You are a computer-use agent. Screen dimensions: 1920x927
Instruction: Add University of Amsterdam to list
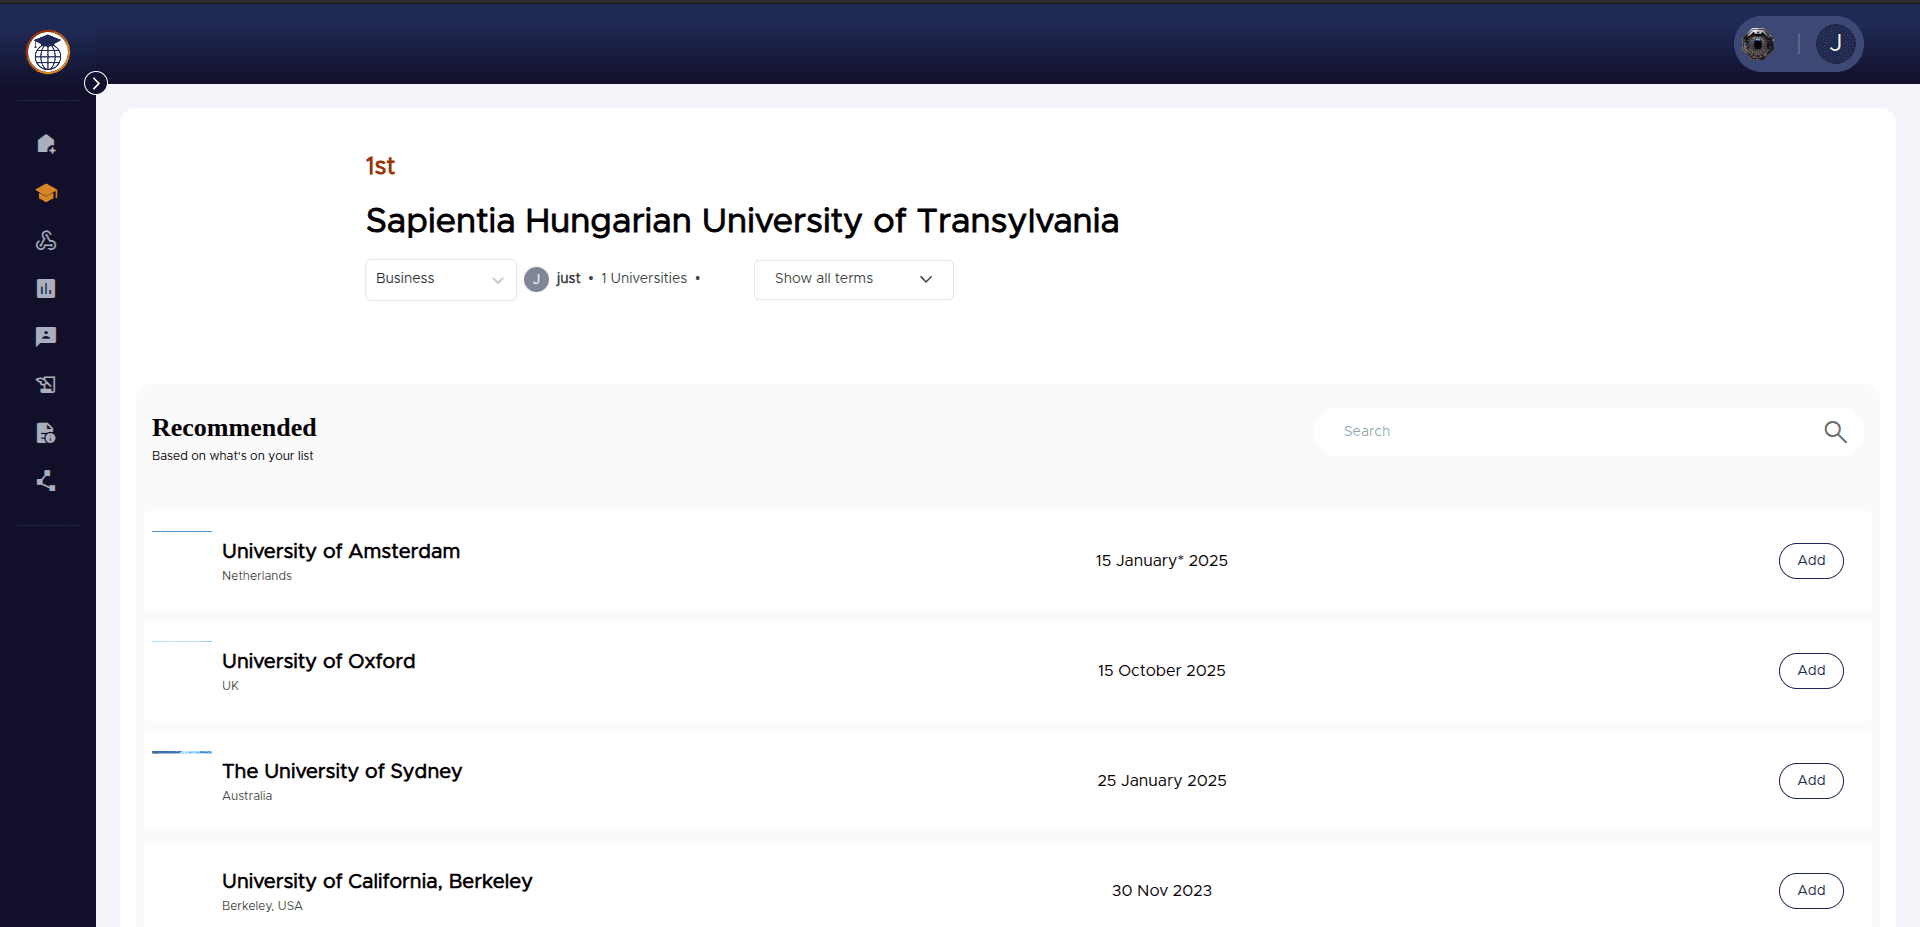coord(1811,561)
